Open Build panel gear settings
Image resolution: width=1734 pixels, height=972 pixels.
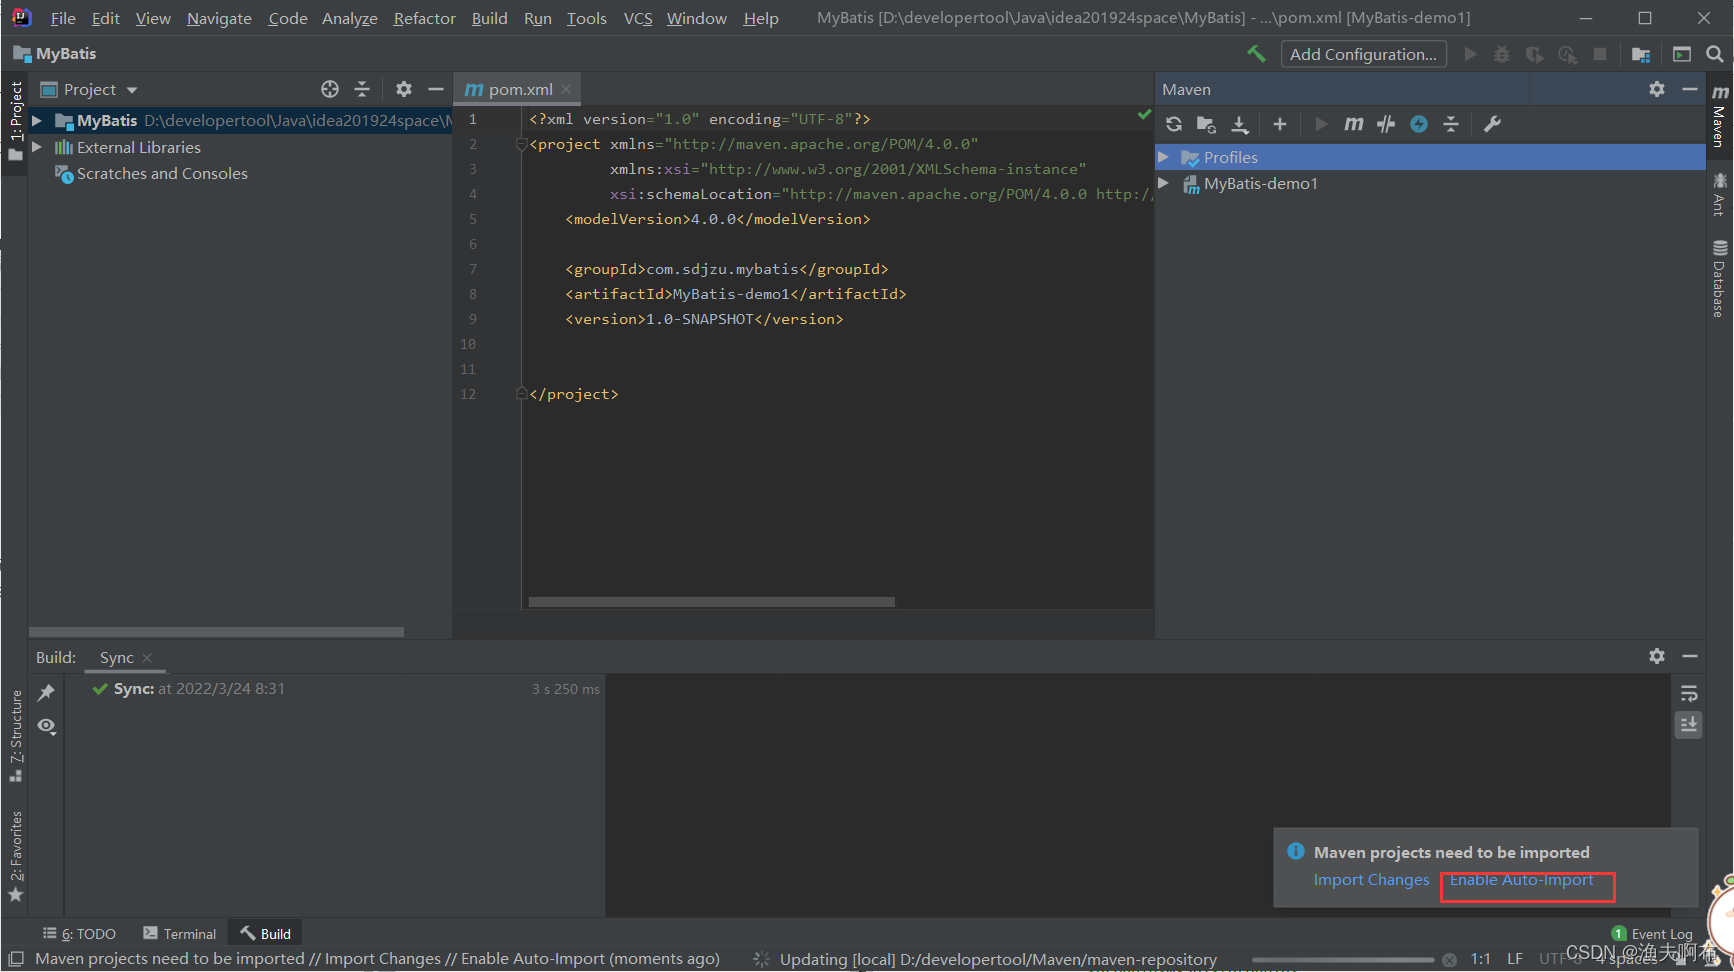(1657, 656)
